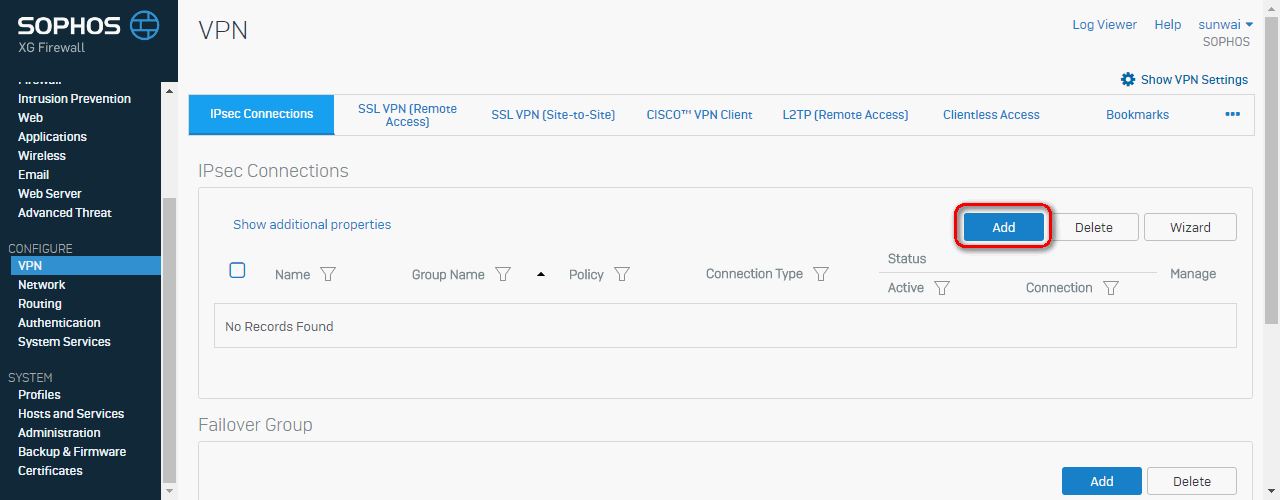This screenshot has height=500, width=1280.
Task: Open the L2TP (Remote Access) tab
Action: tap(845, 115)
